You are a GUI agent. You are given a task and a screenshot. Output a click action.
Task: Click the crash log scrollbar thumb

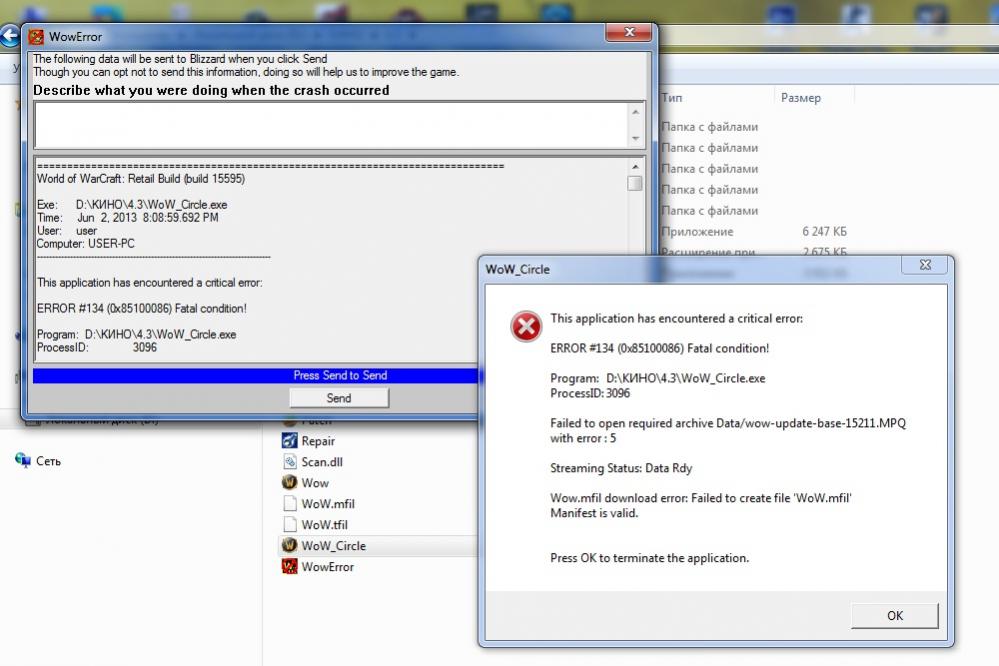[635, 183]
